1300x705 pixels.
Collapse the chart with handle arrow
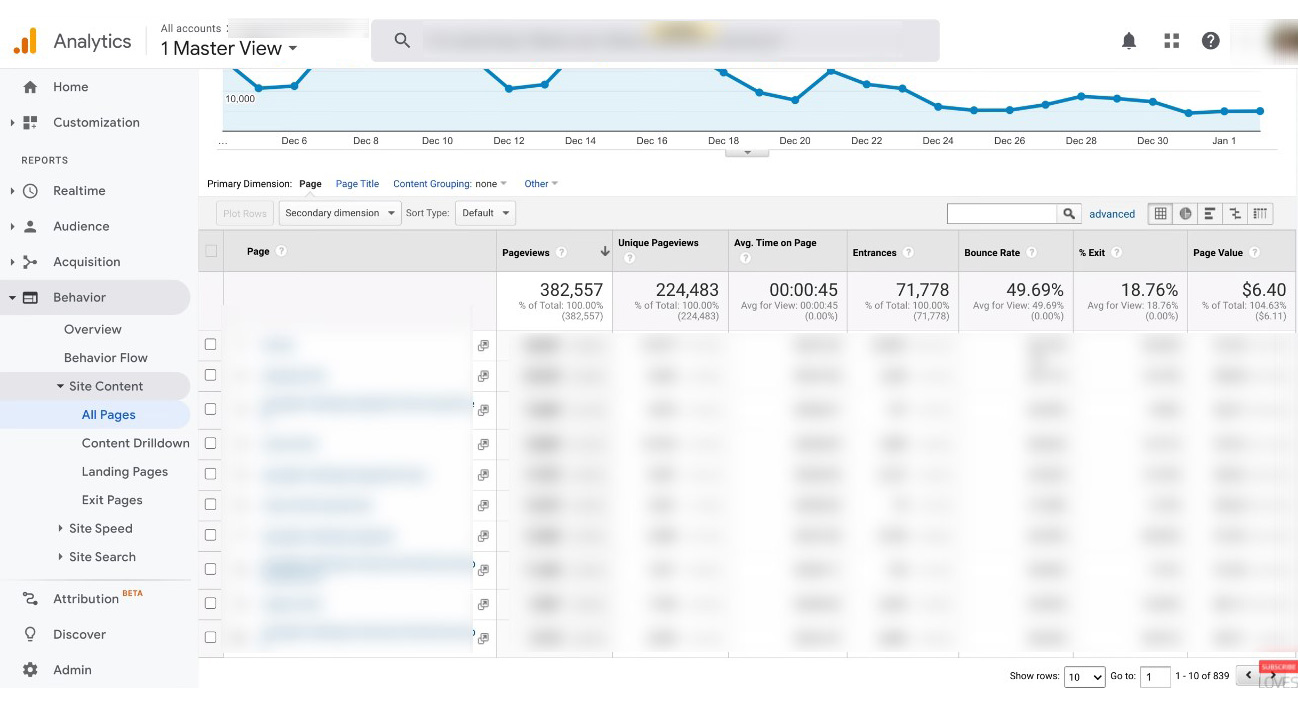(x=747, y=152)
